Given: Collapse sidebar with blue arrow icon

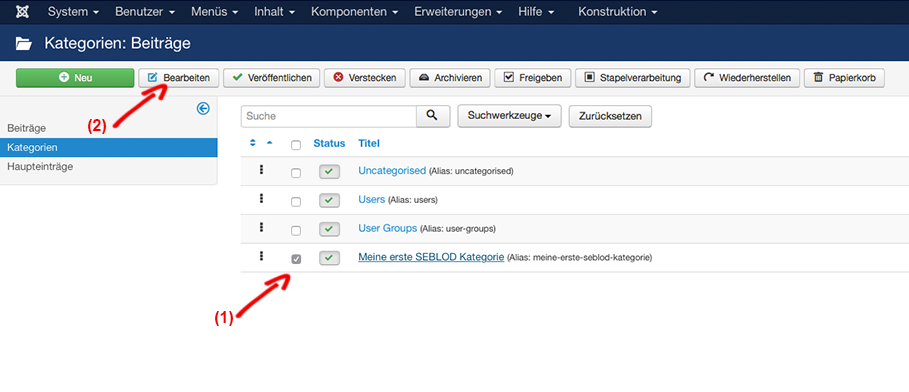Looking at the screenshot, I should point(203,108).
